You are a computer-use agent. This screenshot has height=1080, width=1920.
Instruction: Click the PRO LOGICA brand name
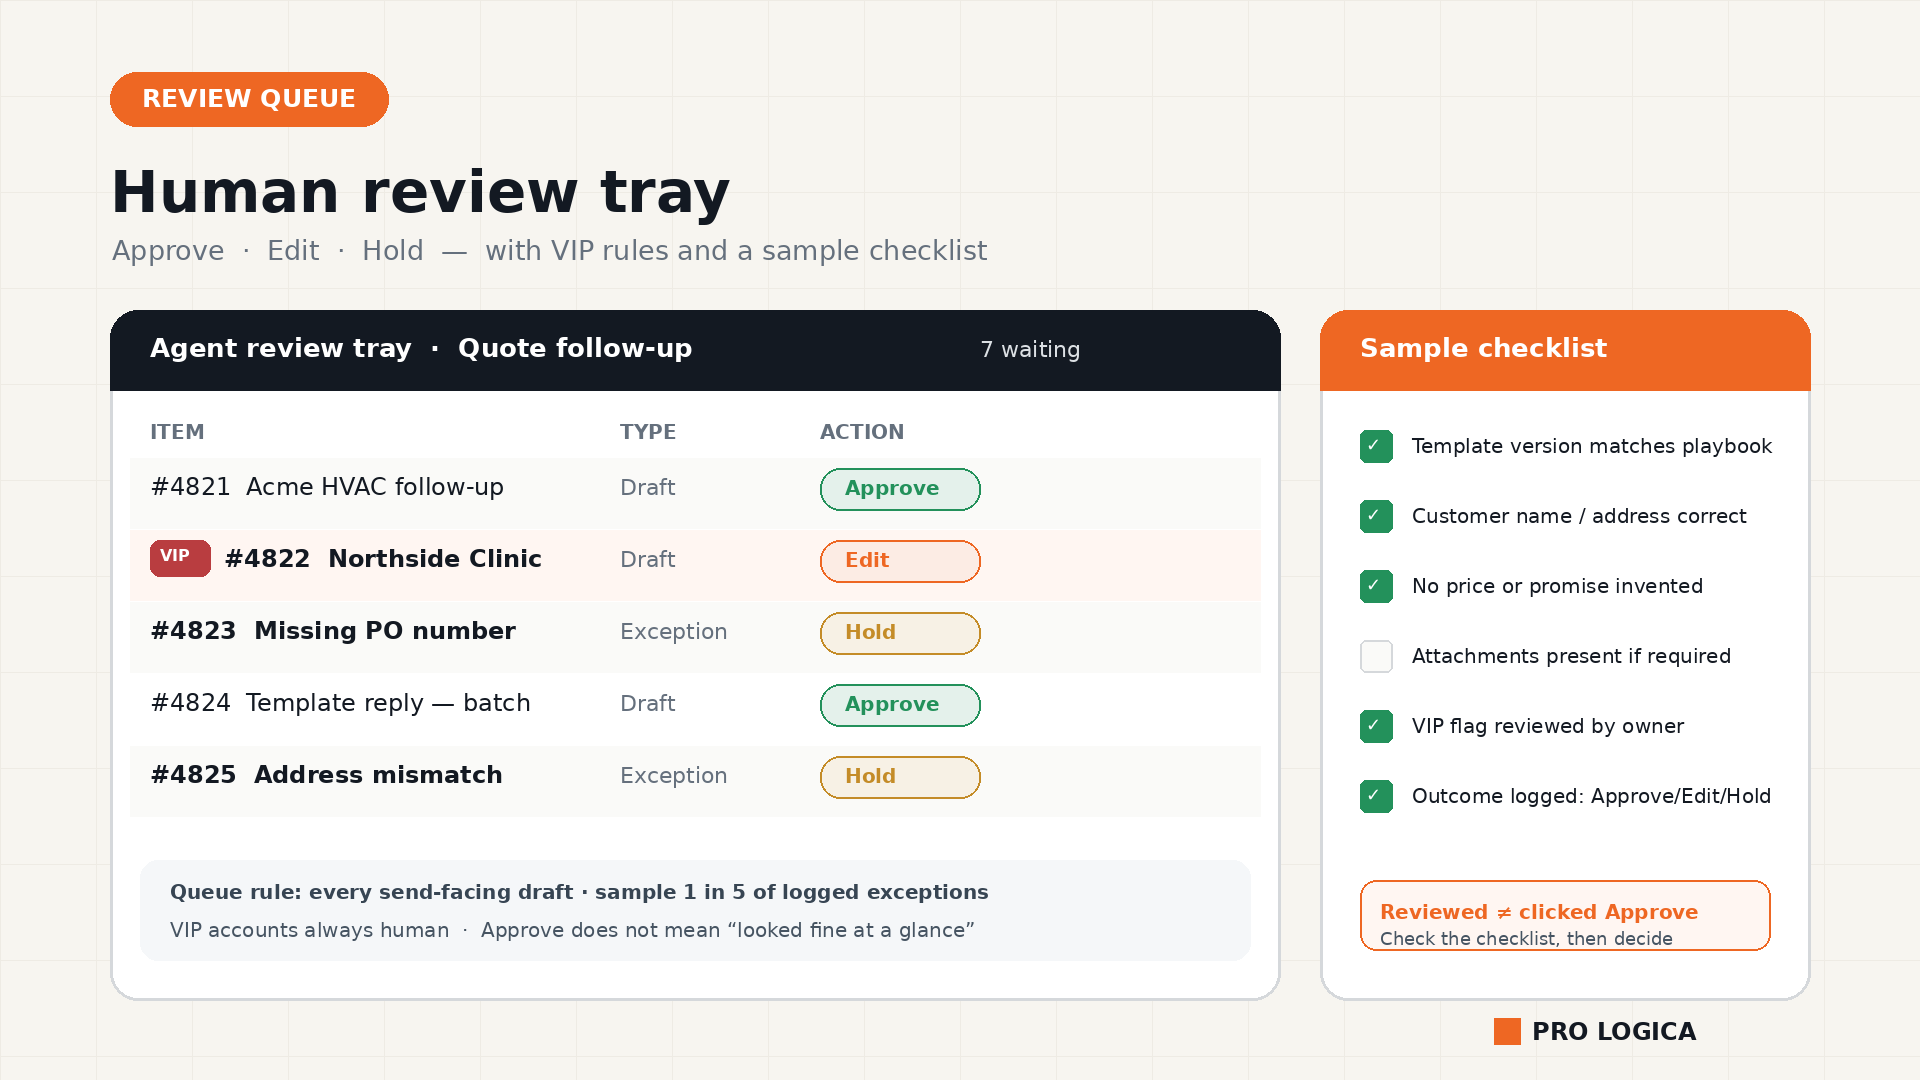coord(1614,1032)
